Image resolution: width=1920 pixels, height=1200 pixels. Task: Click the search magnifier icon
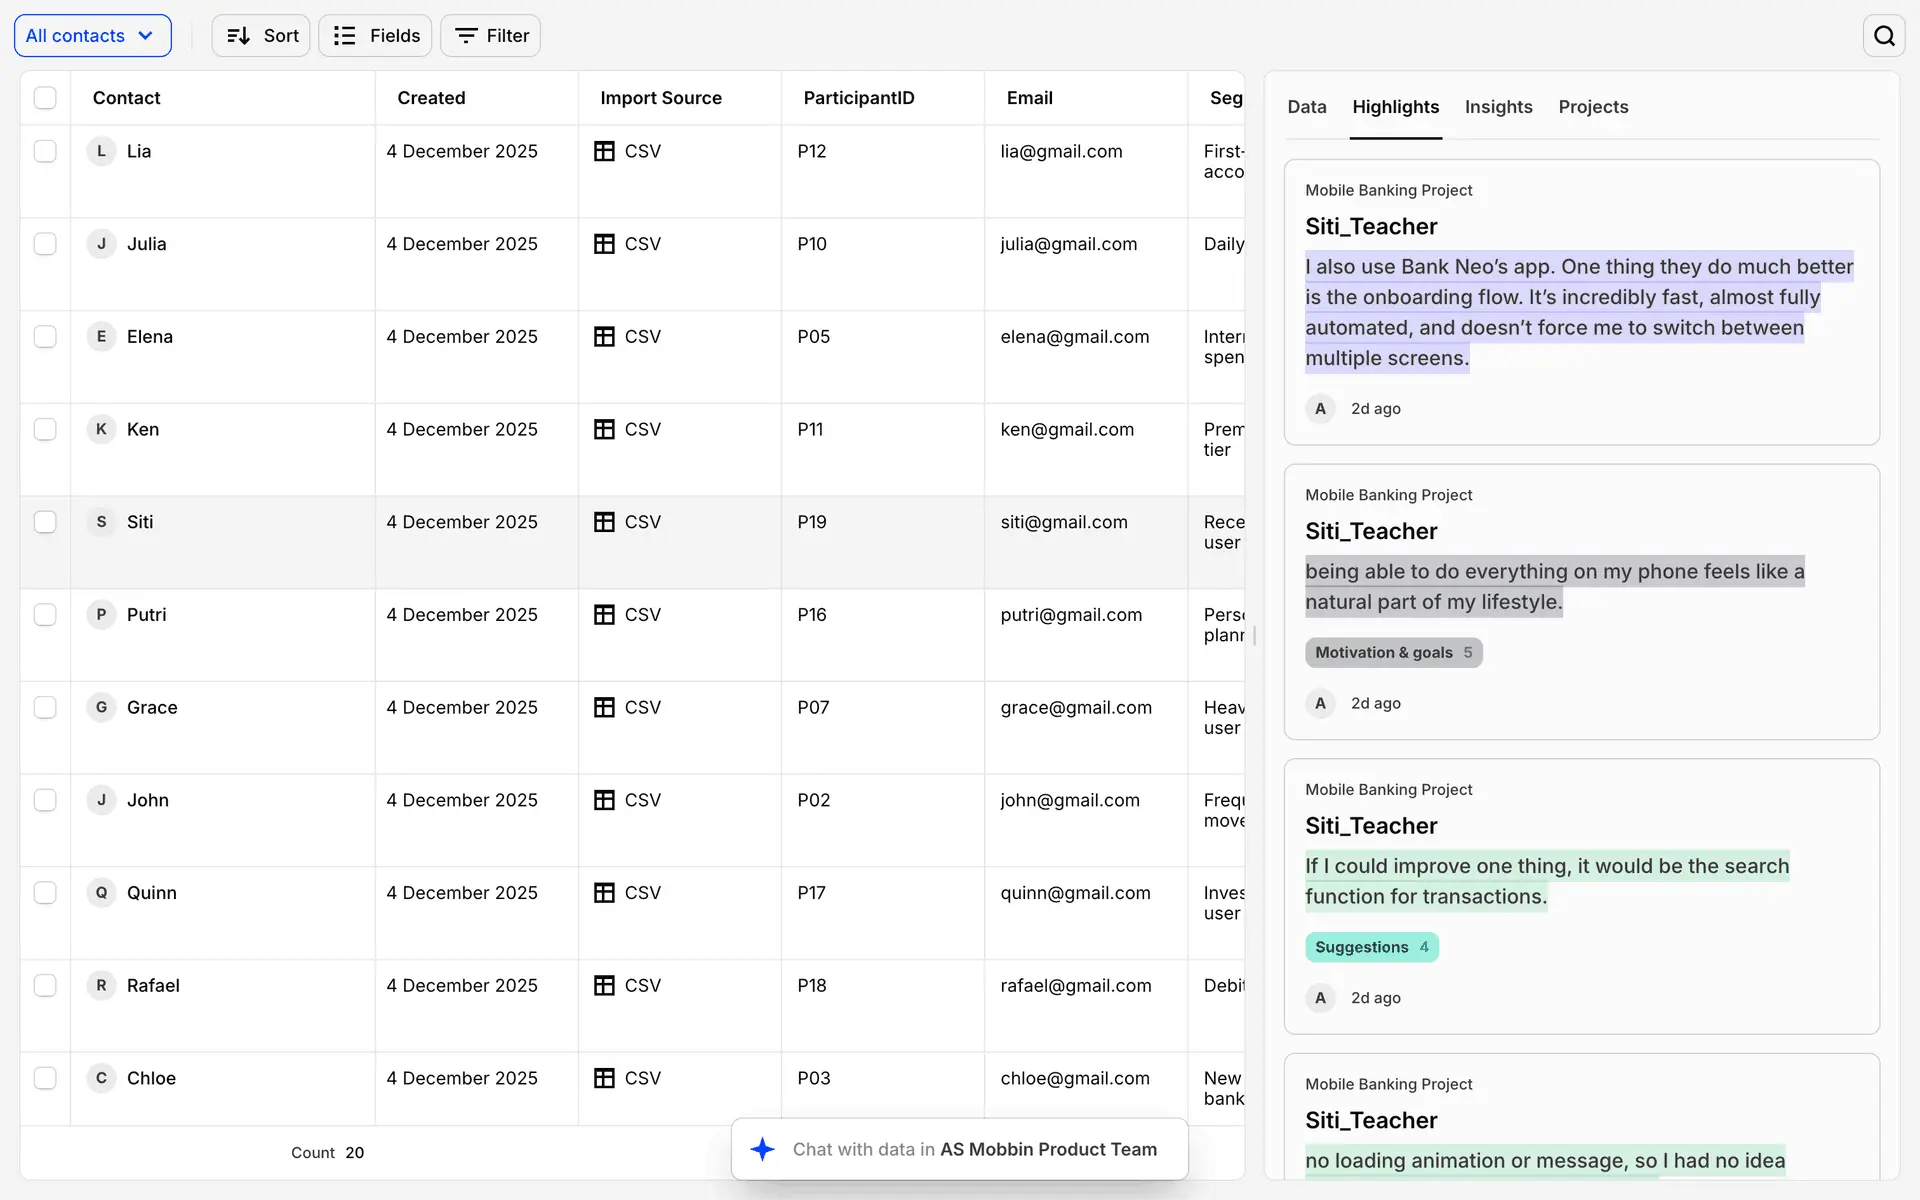[1884, 36]
